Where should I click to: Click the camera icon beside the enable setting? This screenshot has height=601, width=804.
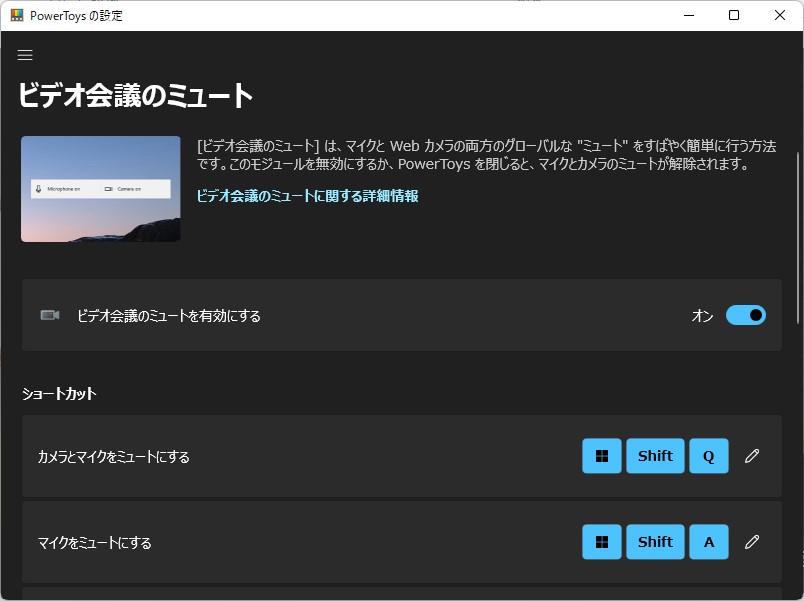49,315
